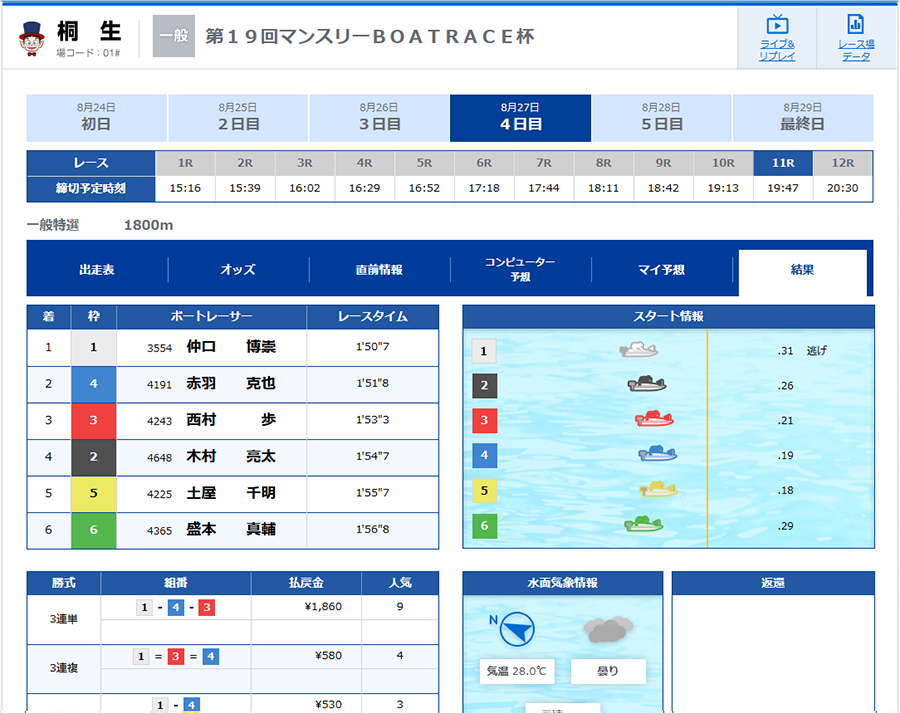
Task: Open the レース場データ icon link
Action: pyautogui.click(x=855, y=38)
